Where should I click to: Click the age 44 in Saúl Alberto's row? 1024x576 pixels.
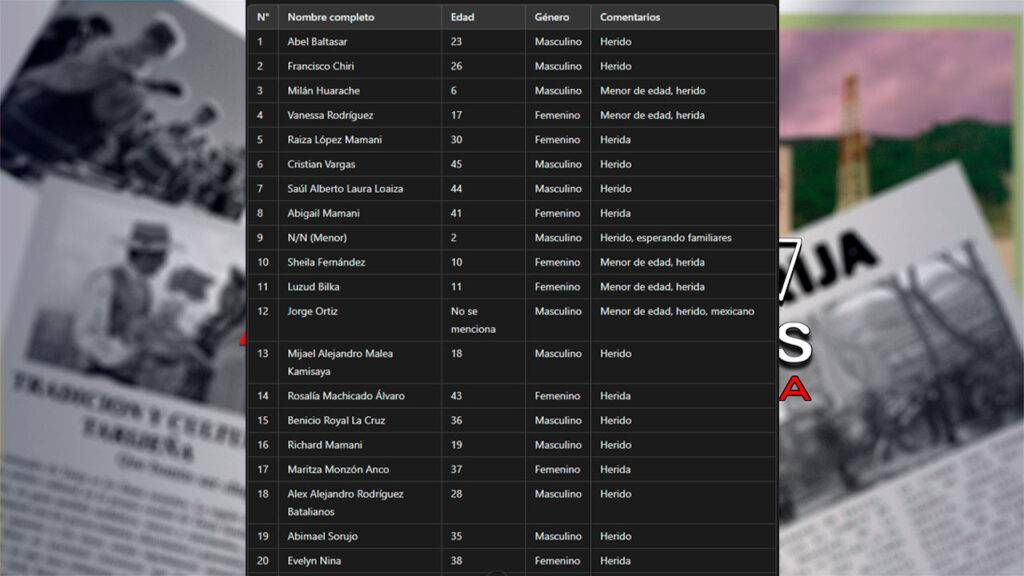456,189
